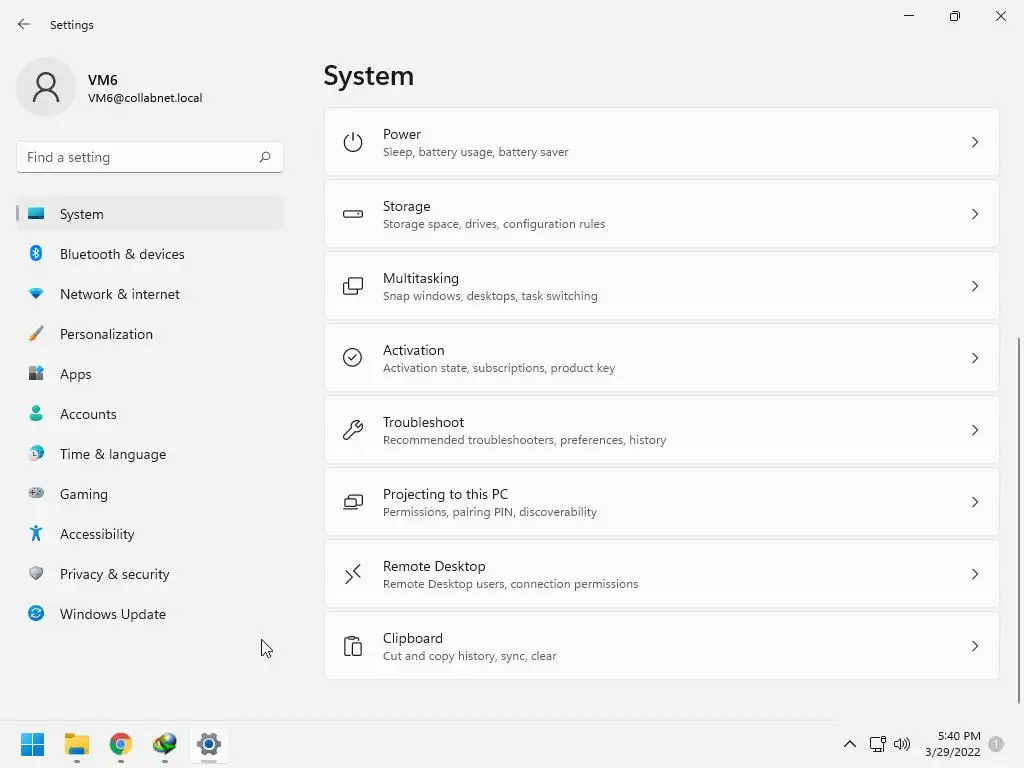Go back using the back arrow

[x=24, y=24]
